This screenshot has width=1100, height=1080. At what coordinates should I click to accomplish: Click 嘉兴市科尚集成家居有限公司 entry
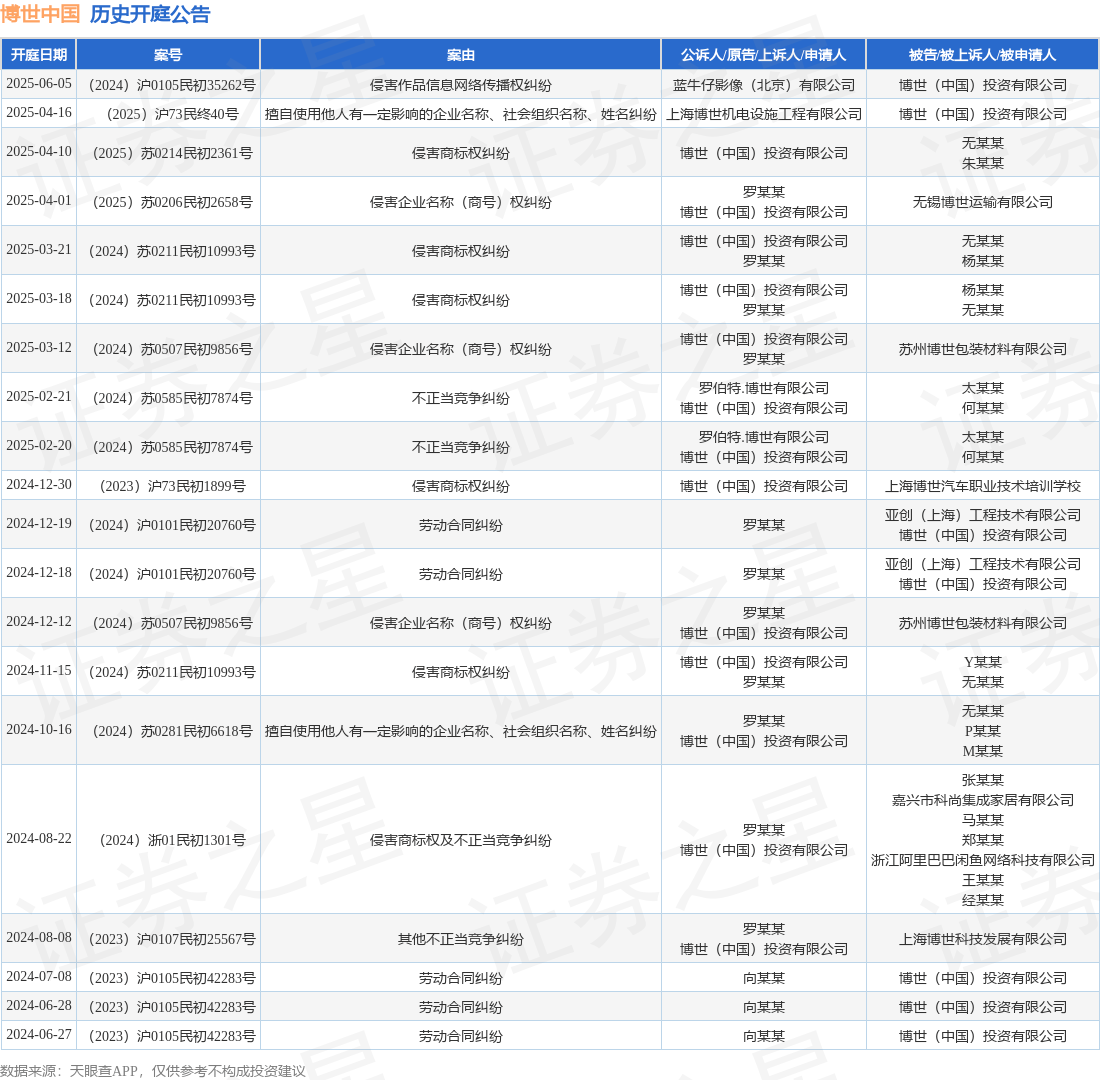coord(982,800)
